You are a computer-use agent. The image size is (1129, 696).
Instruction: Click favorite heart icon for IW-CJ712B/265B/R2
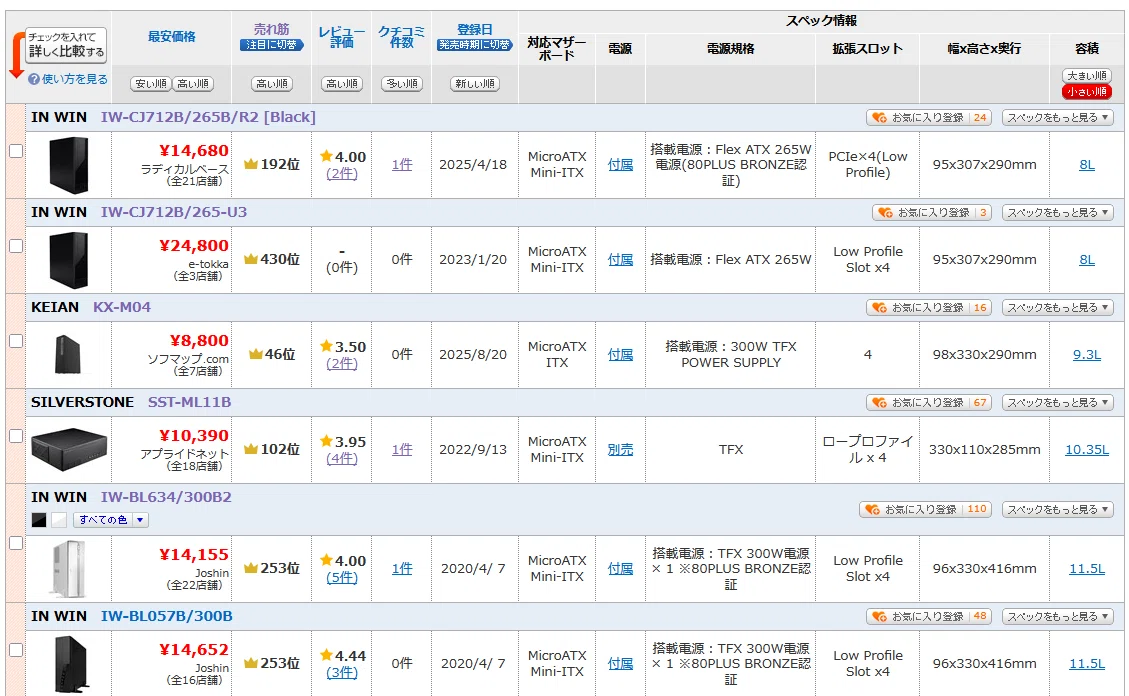click(x=879, y=117)
